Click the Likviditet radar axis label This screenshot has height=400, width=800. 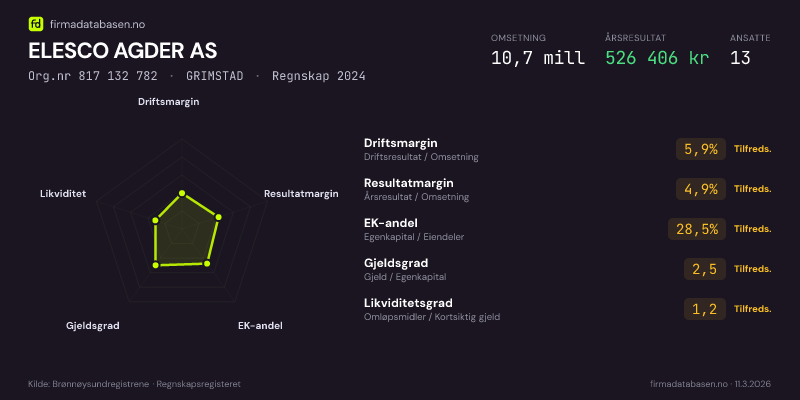[62, 194]
